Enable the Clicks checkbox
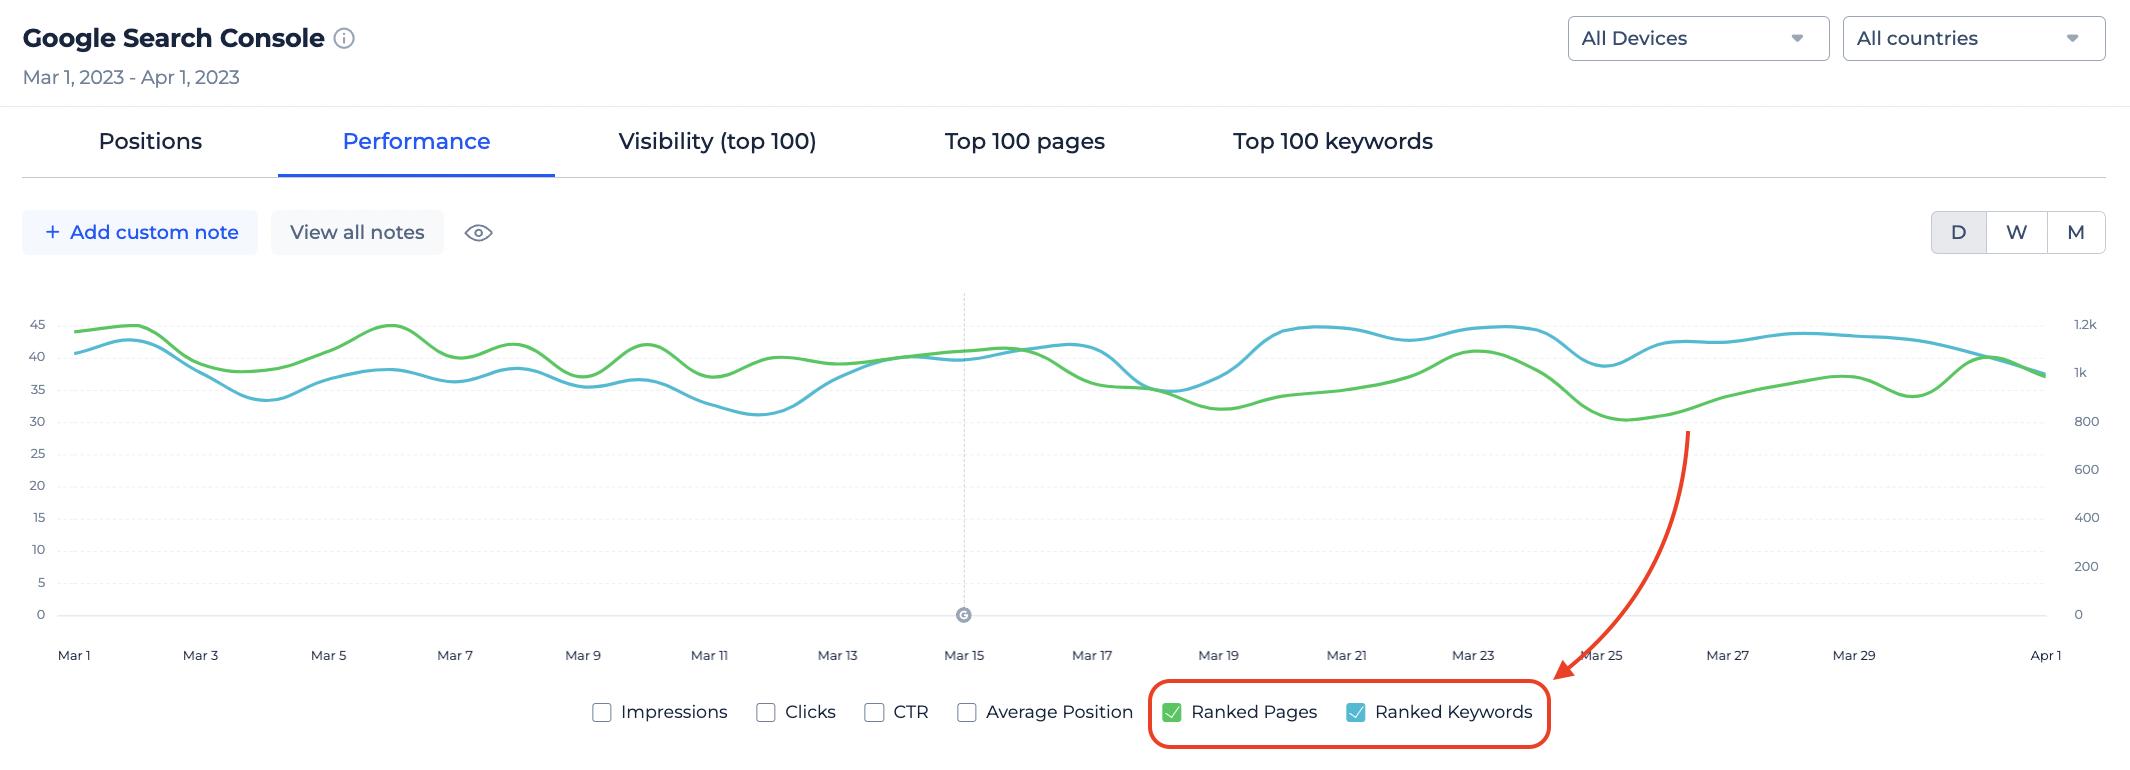2130x770 pixels. 765,712
